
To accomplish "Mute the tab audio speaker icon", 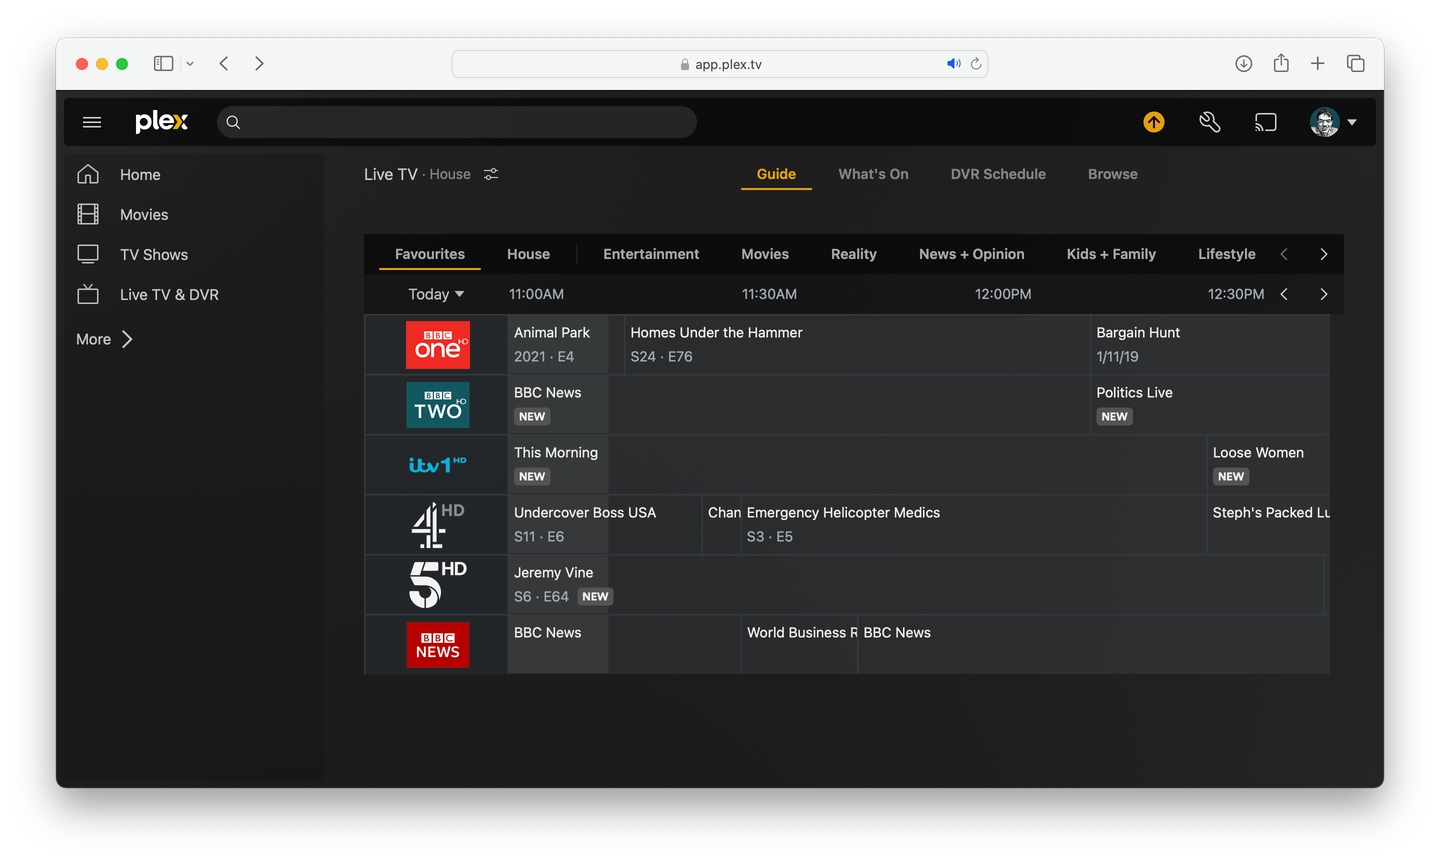I will click(x=953, y=64).
